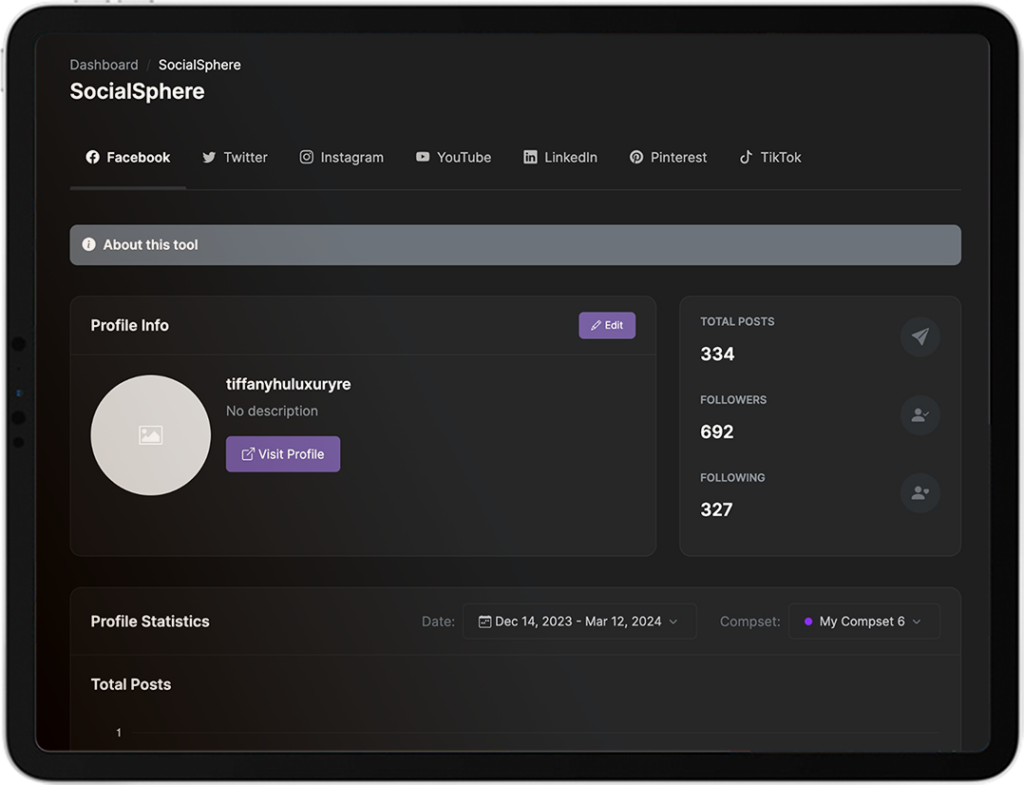Open the calendar icon inside the date selector

pyautogui.click(x=485, y=620)
